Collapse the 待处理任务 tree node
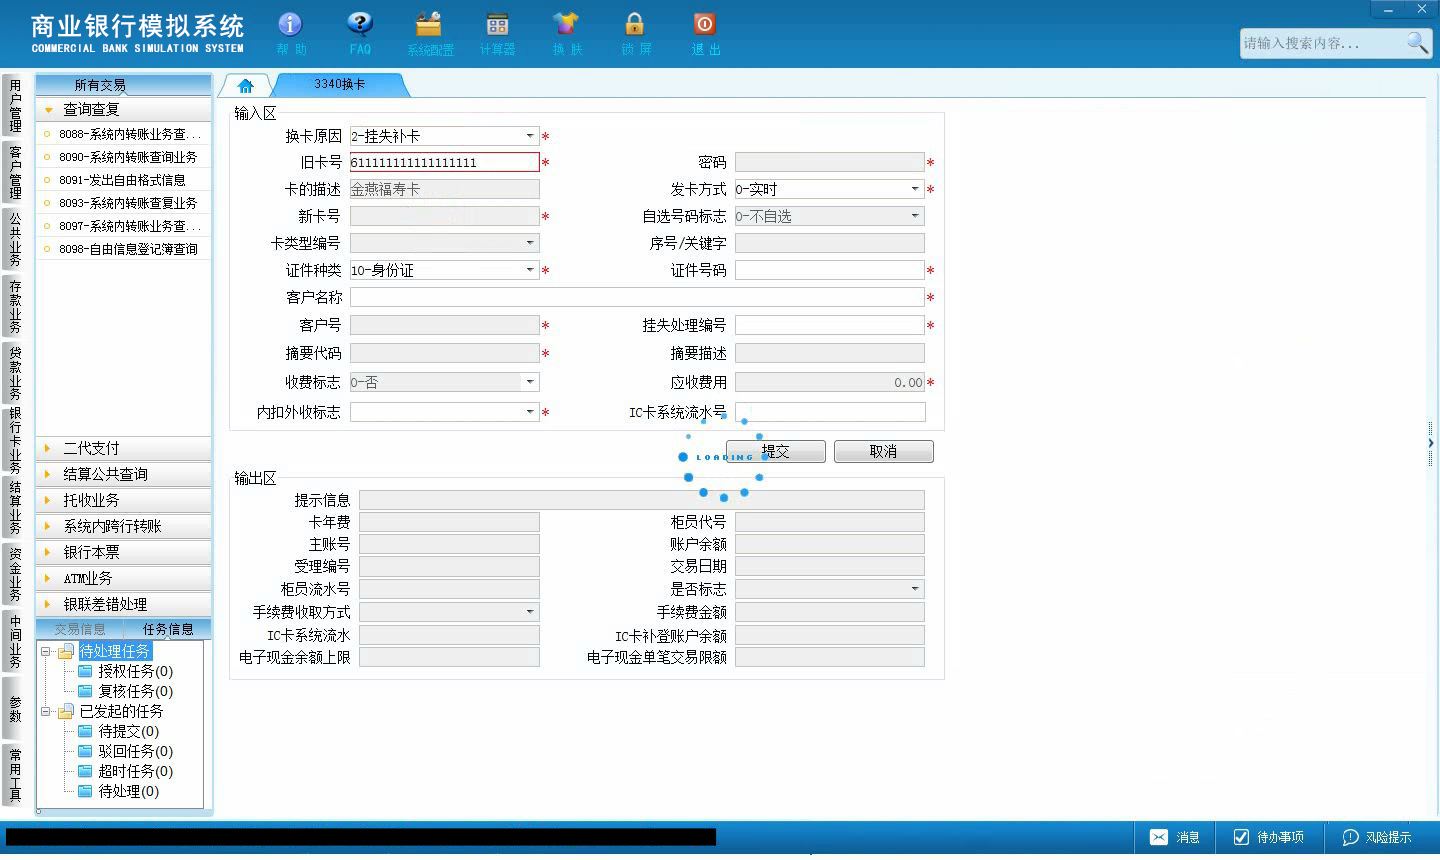The width and height of the screenshot is (1440, 860). coord(46,651)
